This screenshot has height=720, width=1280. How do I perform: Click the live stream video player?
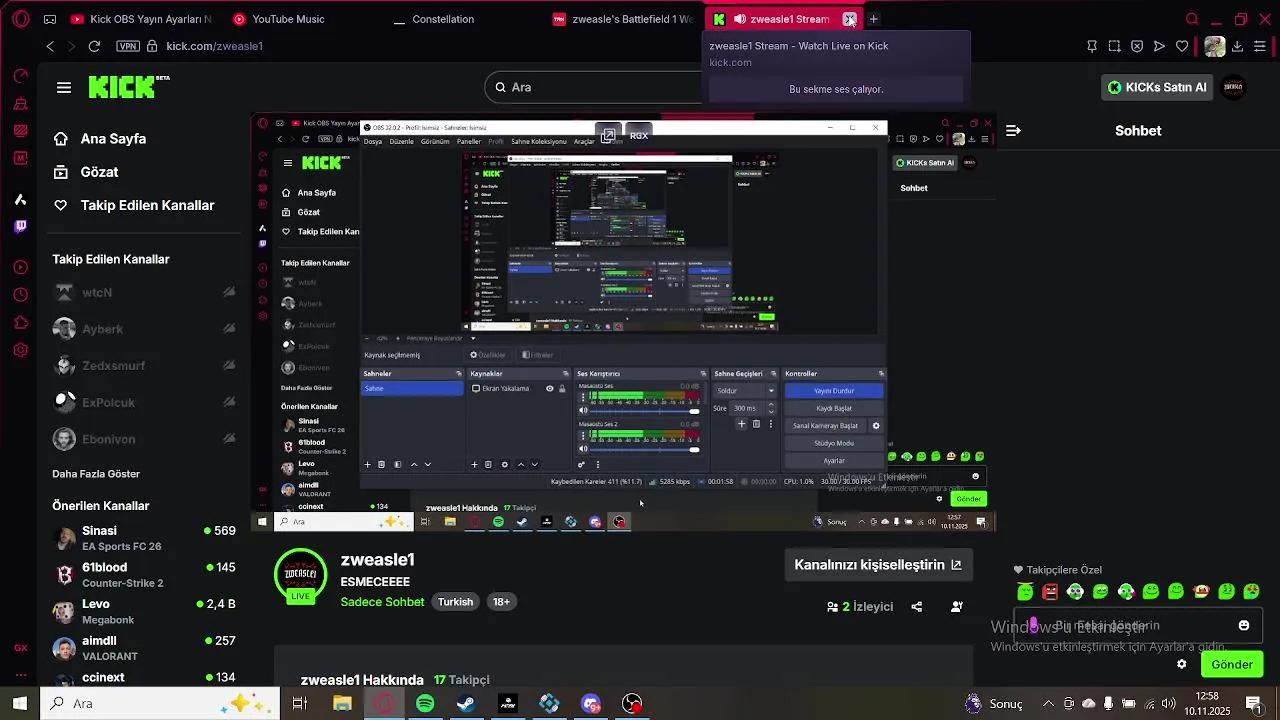point(622,322)
